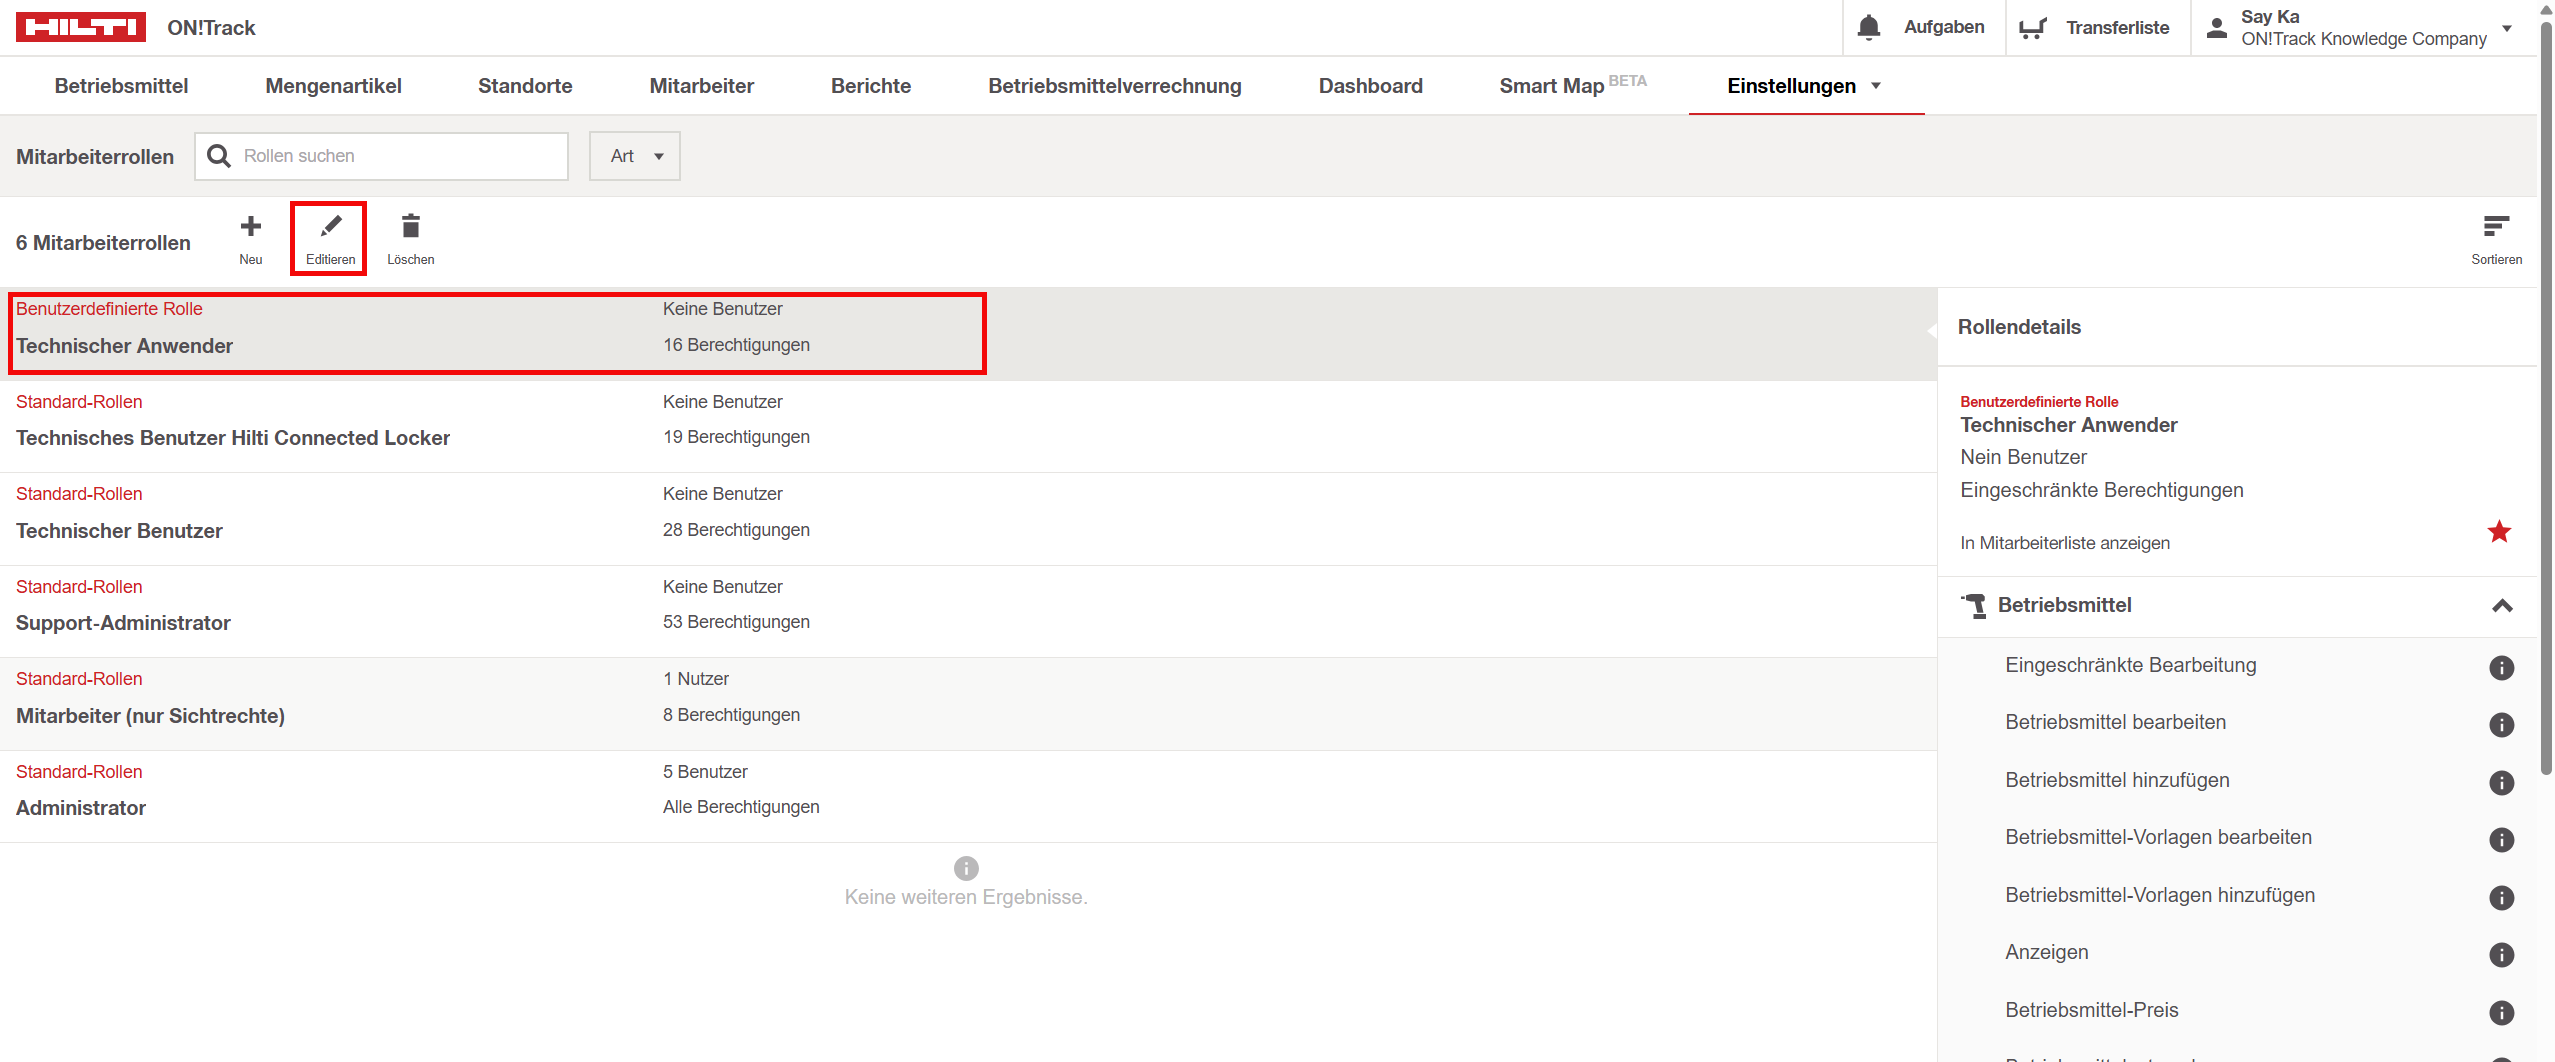The height and width of the screenshot is (1062, 2555).
Task: Click Betriebsmittel-Preis permission text
Action: [2091, 1010]
